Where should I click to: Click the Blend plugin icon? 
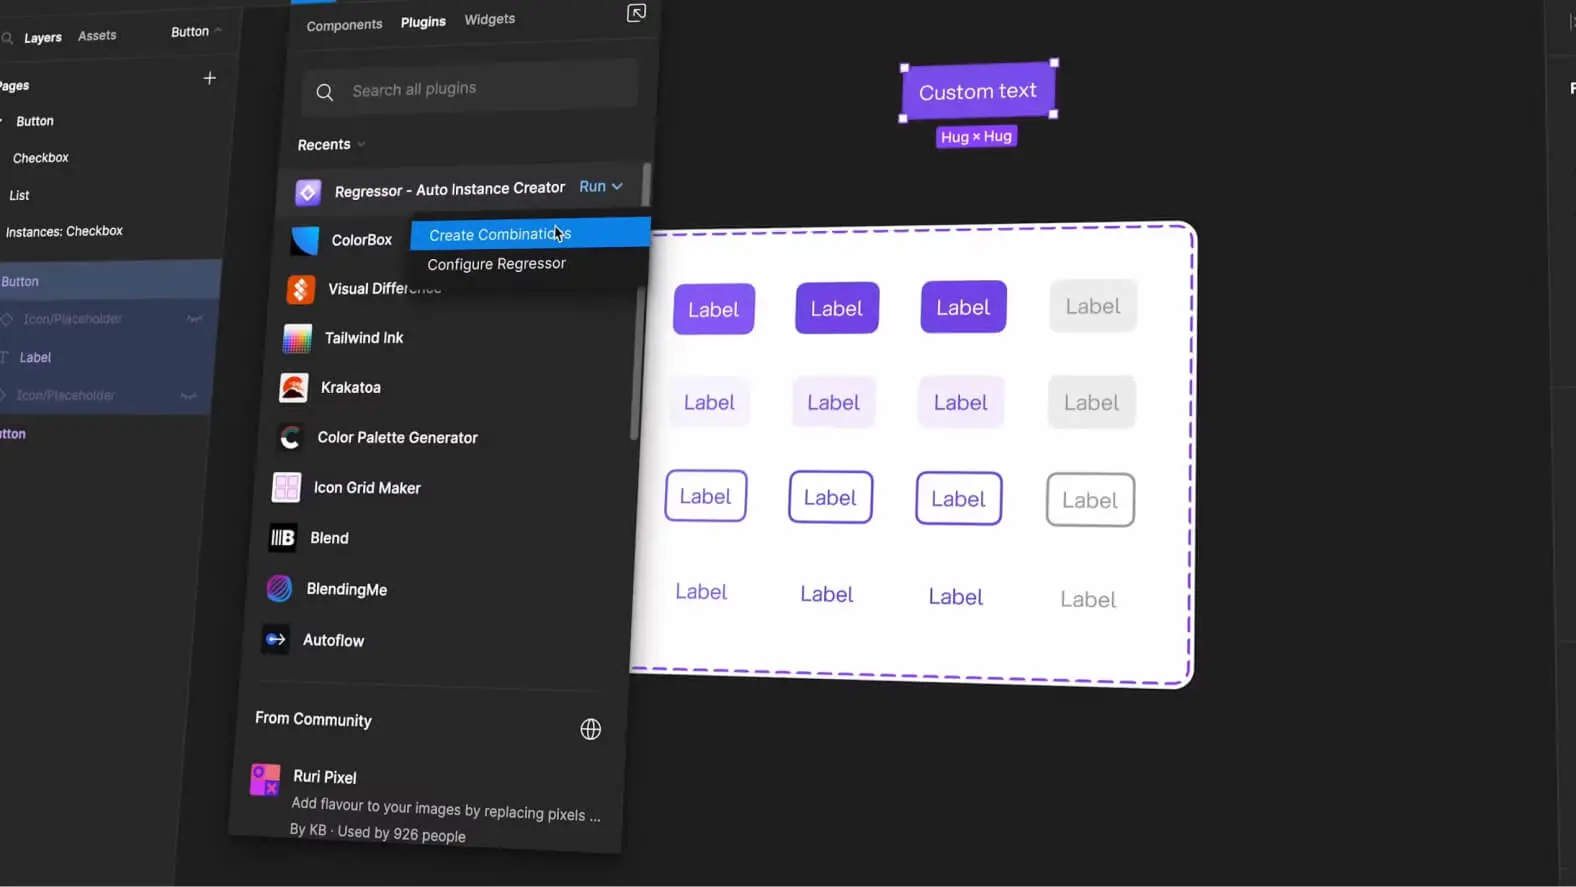click(x=283, y=538)
